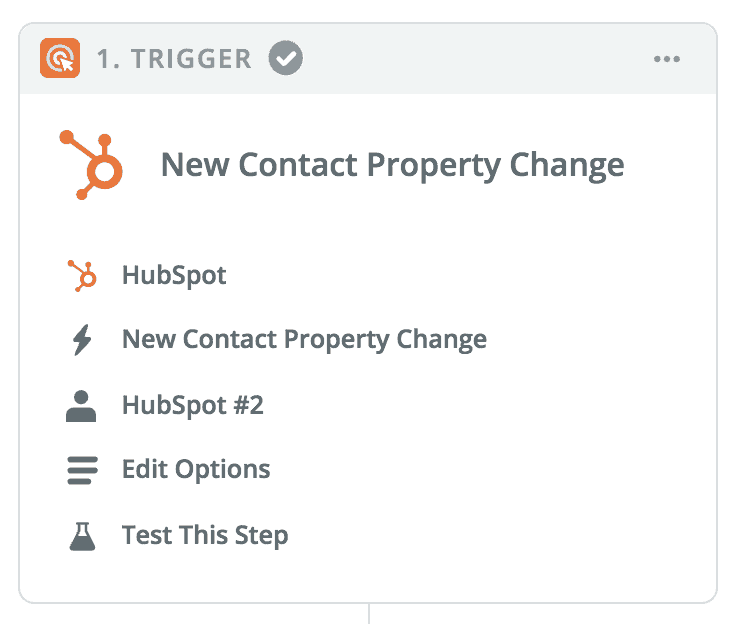
Task: Click the orange trigger step icon
Action: [60, 58]
